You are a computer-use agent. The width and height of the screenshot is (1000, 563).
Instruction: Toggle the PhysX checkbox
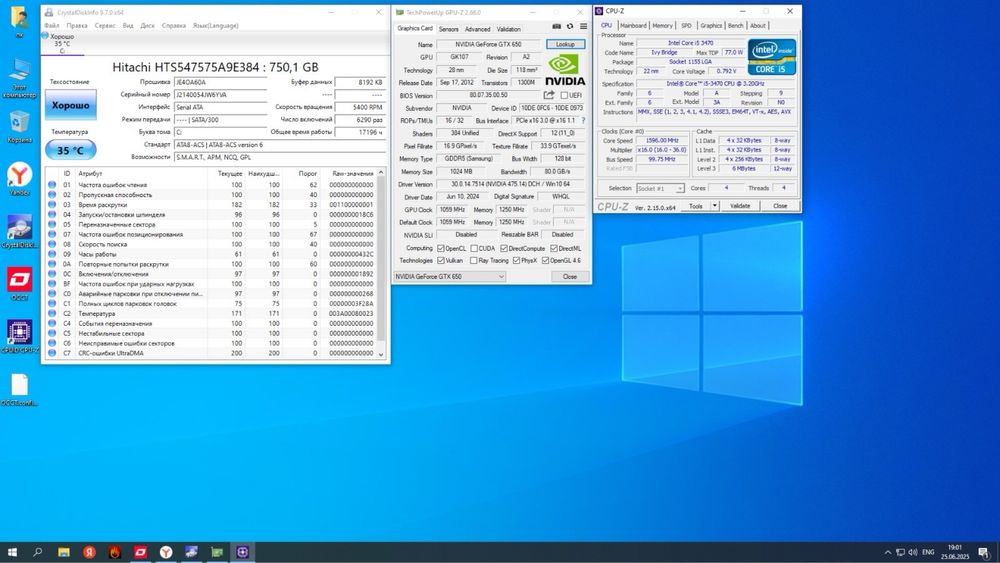point(516,260)
